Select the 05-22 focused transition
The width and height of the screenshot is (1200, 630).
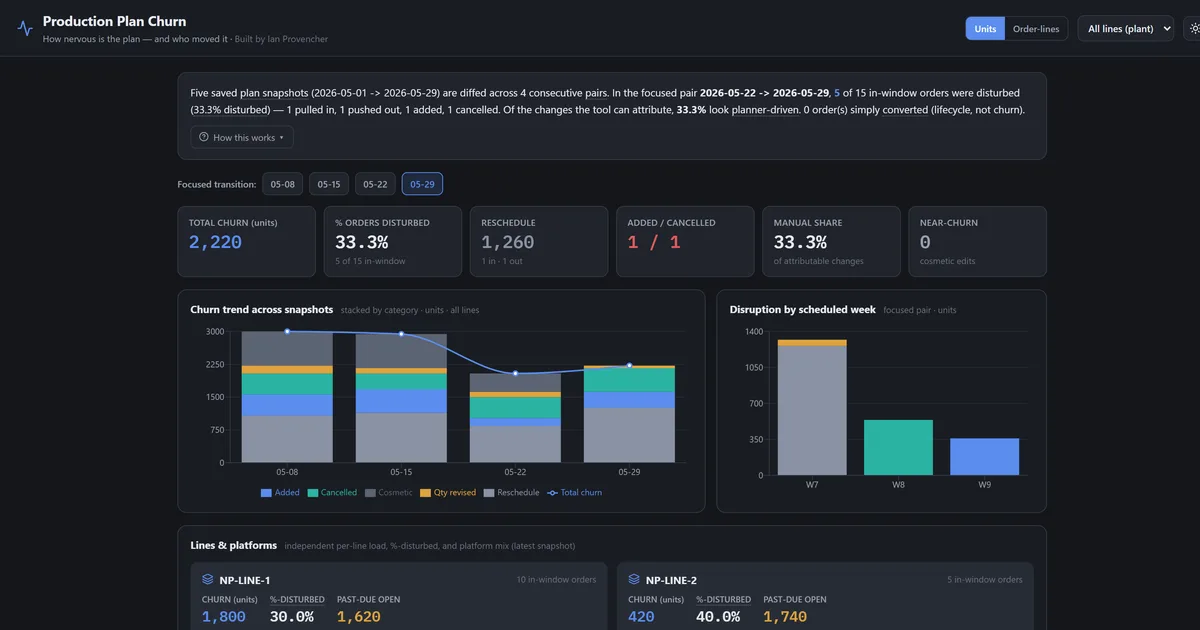click(375, 184)
